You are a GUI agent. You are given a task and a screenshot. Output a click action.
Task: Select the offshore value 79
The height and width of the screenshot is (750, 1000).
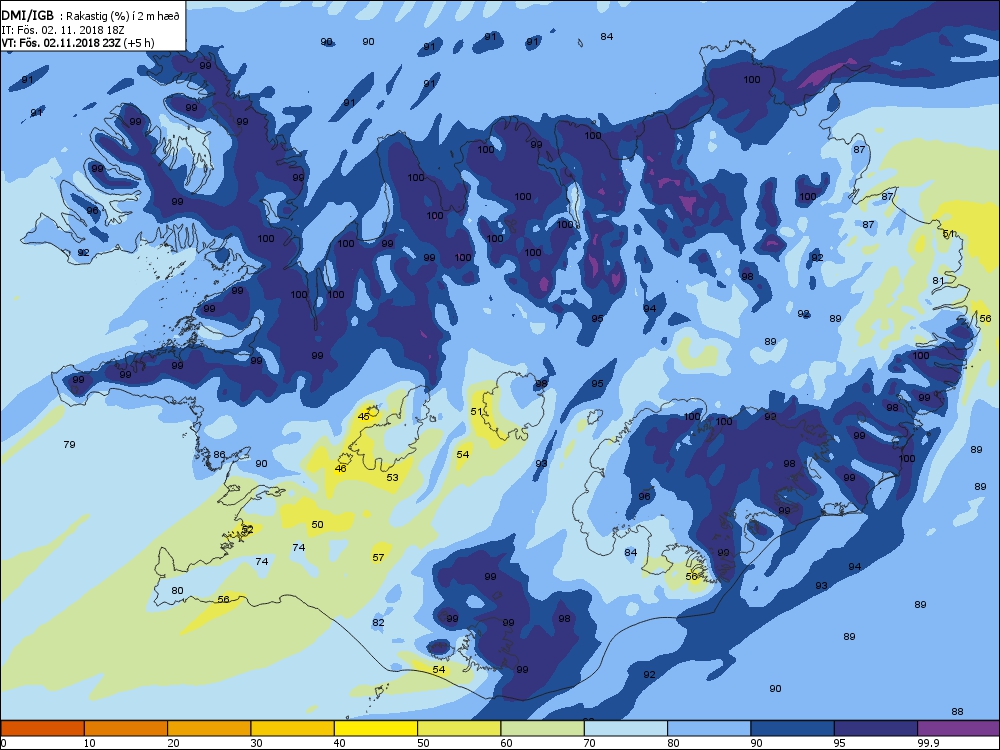70,444
